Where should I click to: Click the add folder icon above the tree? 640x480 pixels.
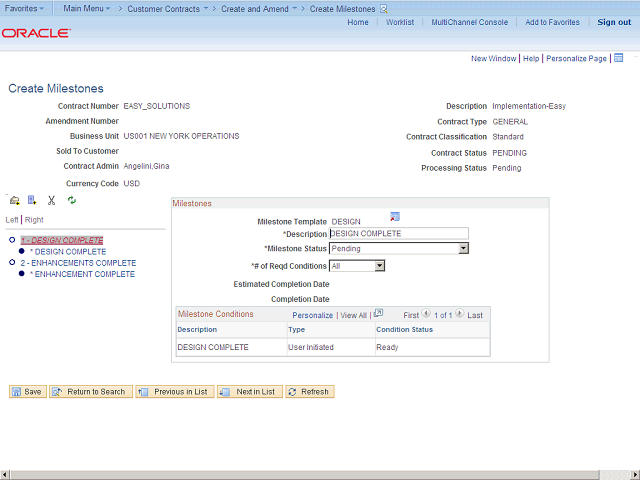click(14, 200)
